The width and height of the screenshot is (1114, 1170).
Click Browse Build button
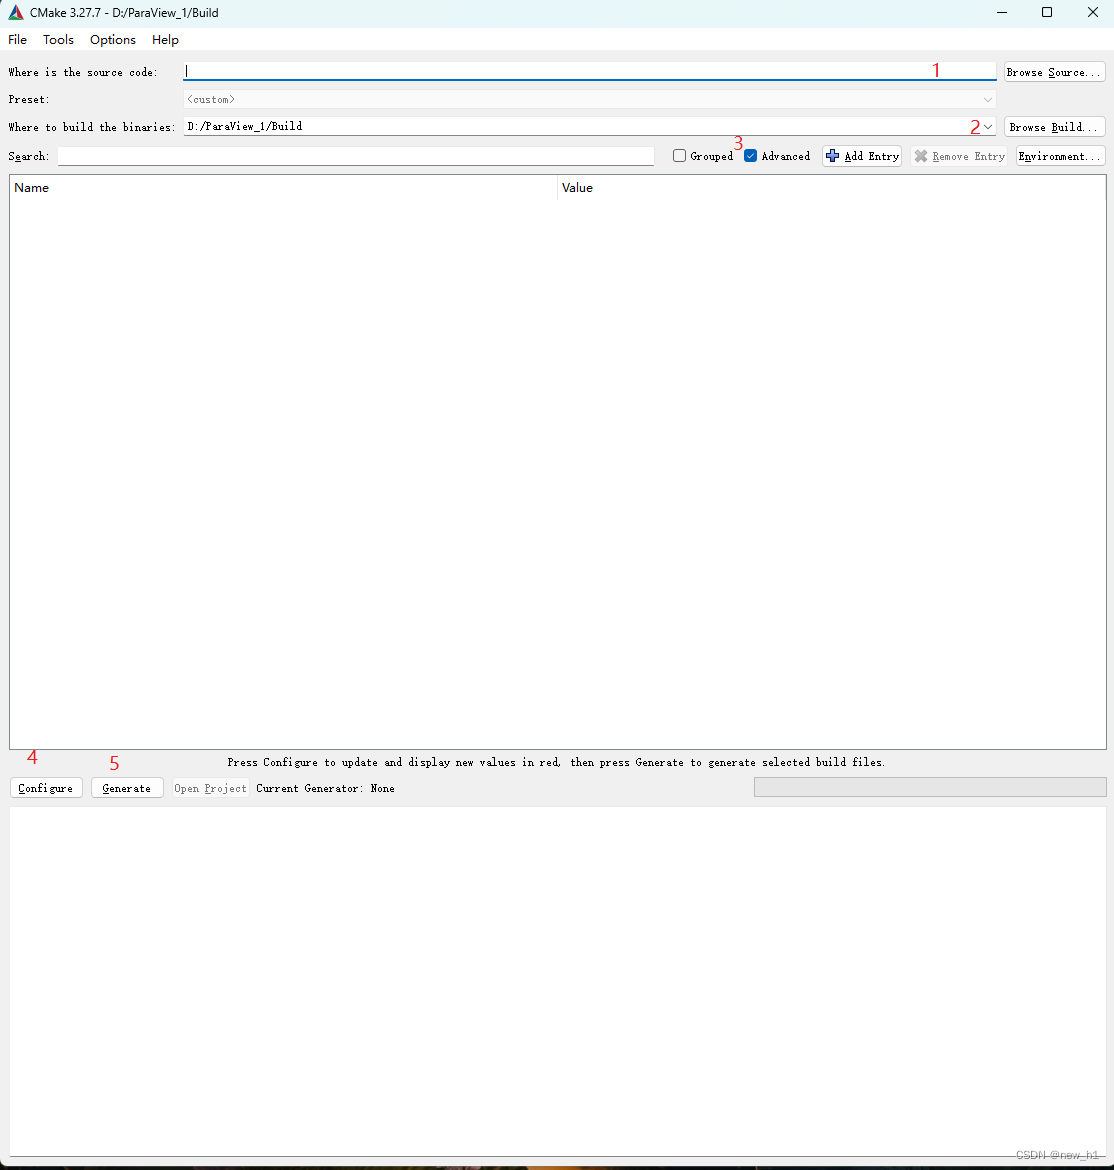click(x=1054, y=127)
